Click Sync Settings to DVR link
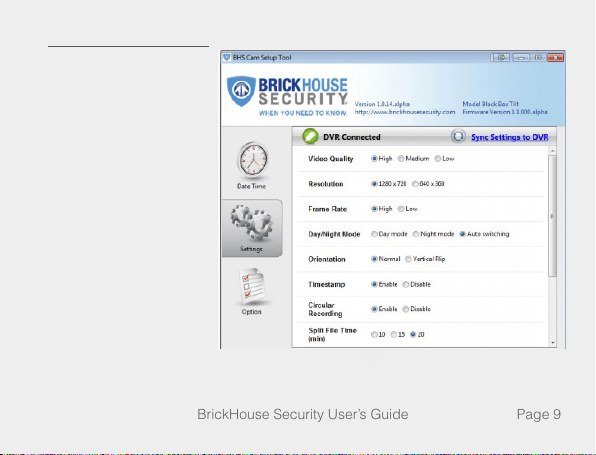 tap(510, 137)
